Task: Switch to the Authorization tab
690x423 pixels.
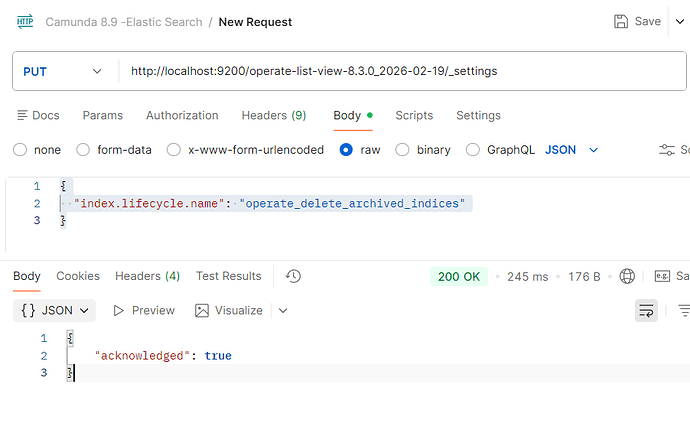Action: [182, 115]
